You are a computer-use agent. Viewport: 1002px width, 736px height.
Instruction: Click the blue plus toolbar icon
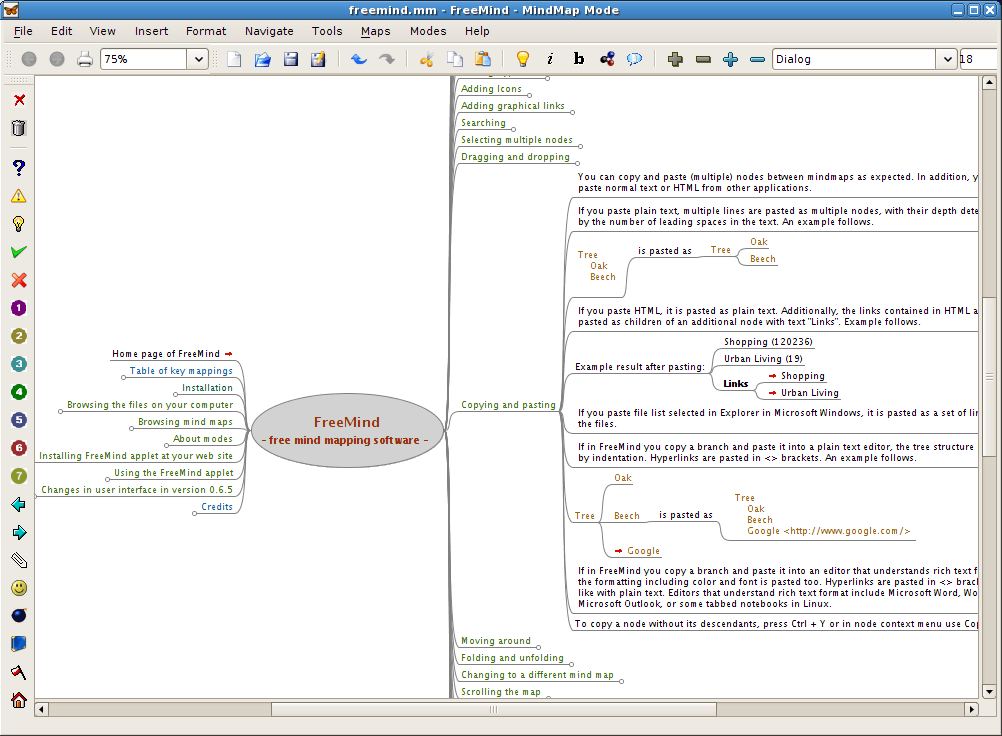pyautogui.click(x=730, y=59)
